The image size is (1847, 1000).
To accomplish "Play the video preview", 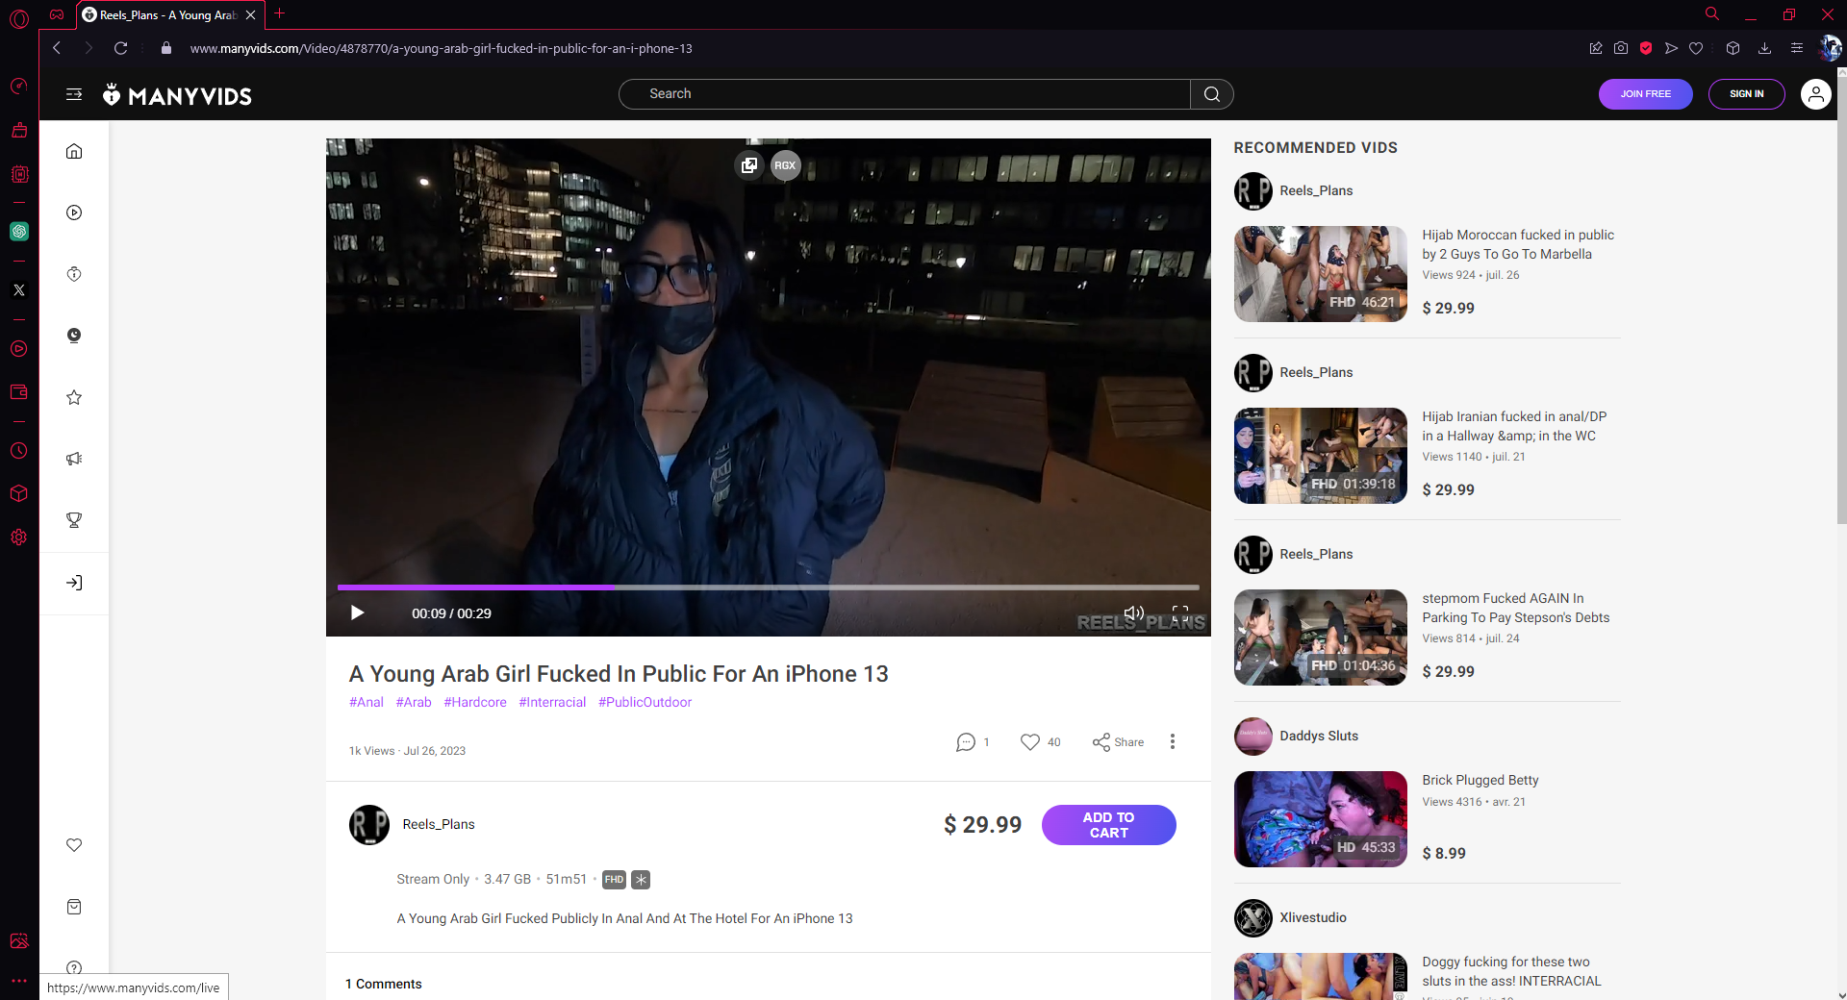I will (x=357, y=613).
